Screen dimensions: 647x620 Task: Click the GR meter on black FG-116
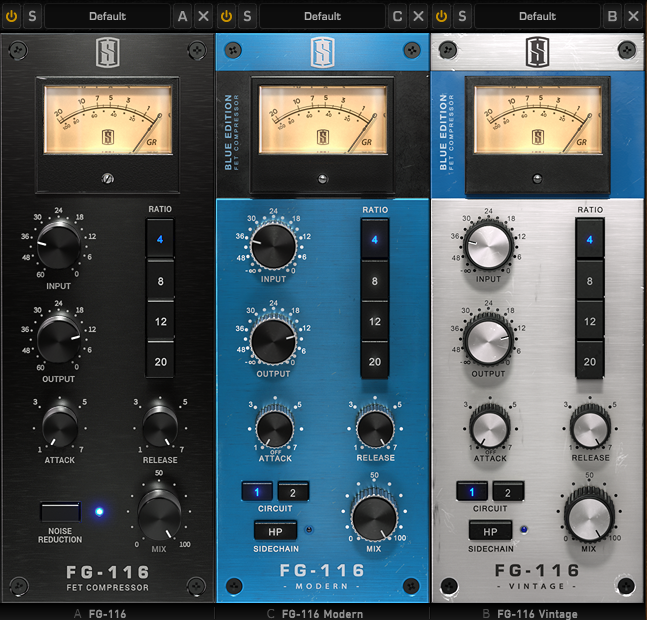(x=108, y=120)
